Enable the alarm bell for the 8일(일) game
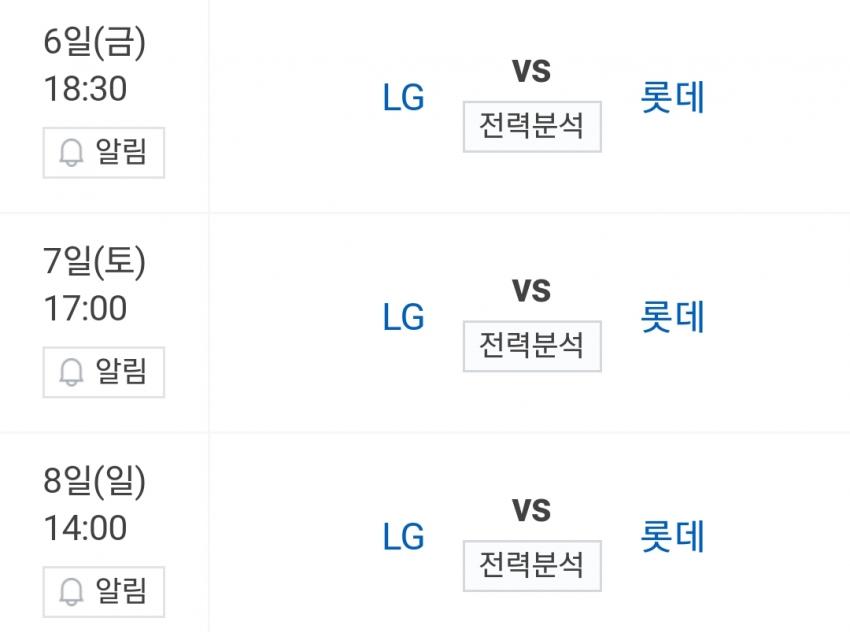Screen dimensions: 850x632 click(71, 592)
